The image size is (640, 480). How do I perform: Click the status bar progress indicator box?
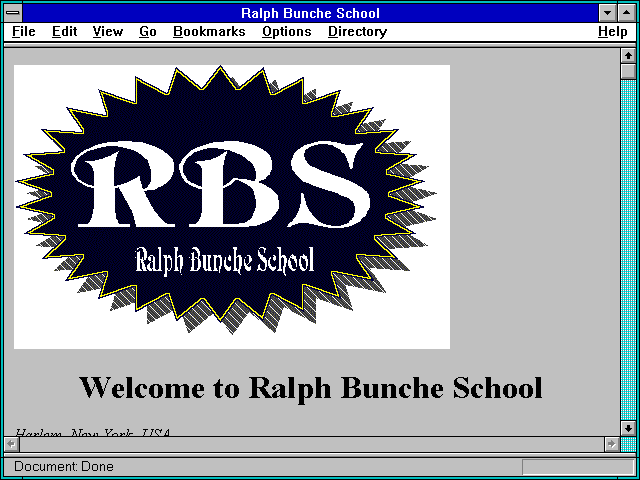click(x=578, y=467)
